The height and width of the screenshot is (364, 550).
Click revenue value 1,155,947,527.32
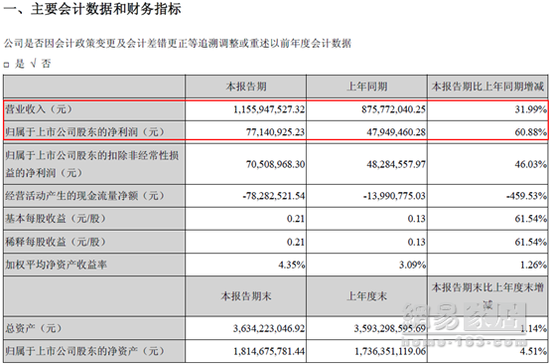[269, 110]
